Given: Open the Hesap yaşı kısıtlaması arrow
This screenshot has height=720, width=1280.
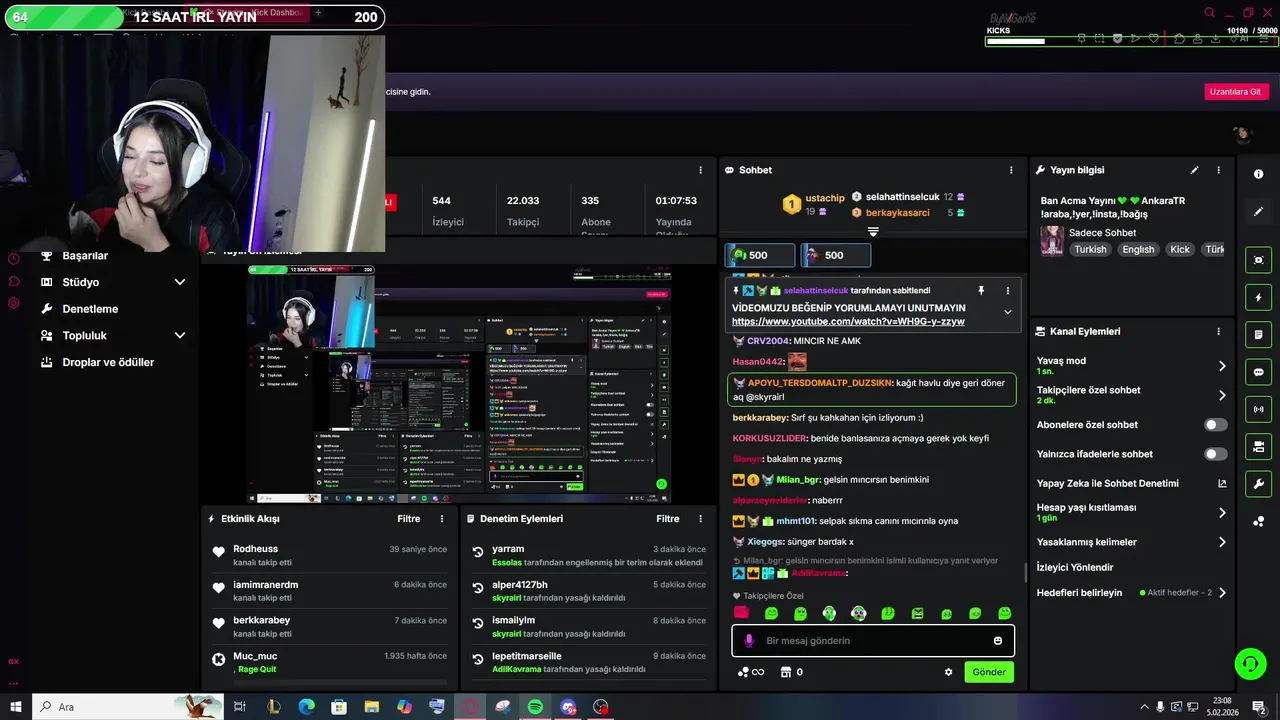Looking at the screenshot, I should [1221, 513].
